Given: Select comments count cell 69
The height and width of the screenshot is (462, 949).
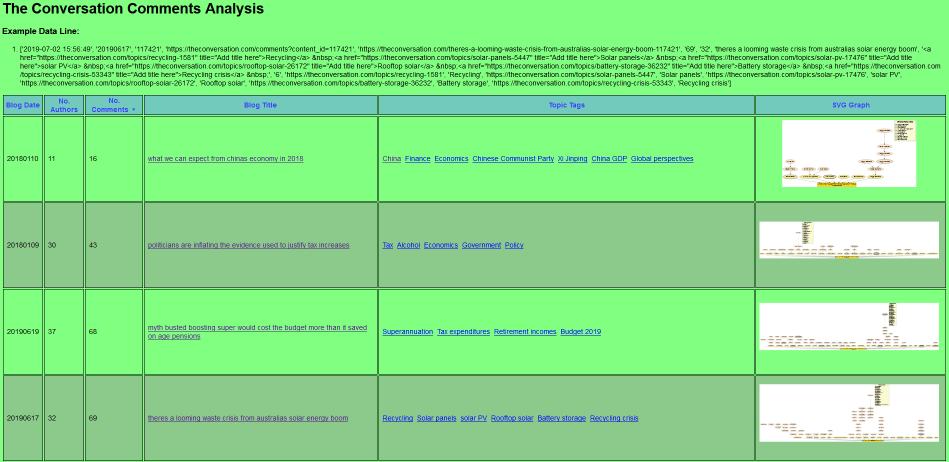Looking at the screenshot, I should tap(114, 418).
